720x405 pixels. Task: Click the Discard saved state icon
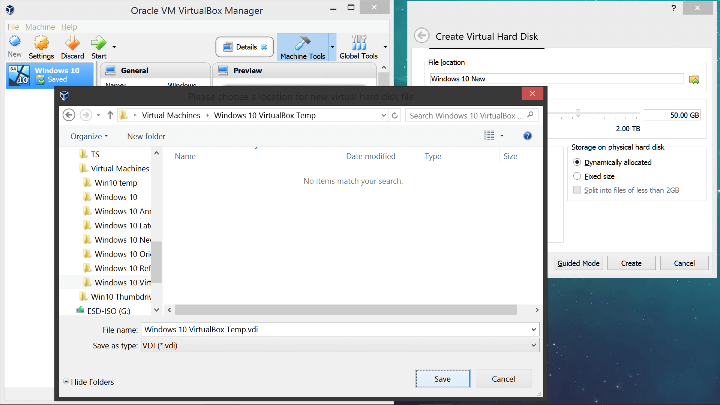pyautogui.click(x=72, y=43)
